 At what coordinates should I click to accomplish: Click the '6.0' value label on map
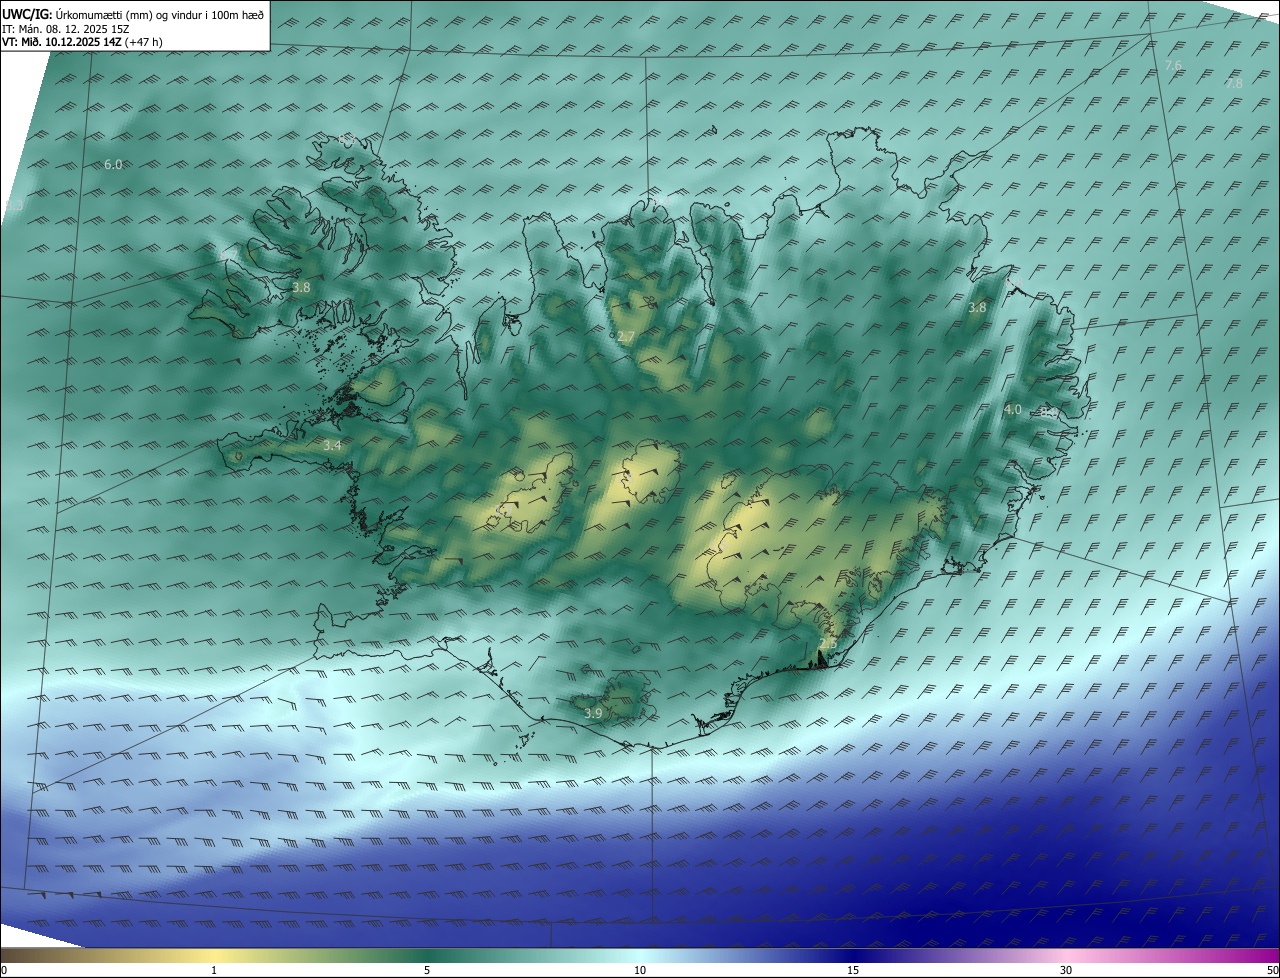(113, 164)
